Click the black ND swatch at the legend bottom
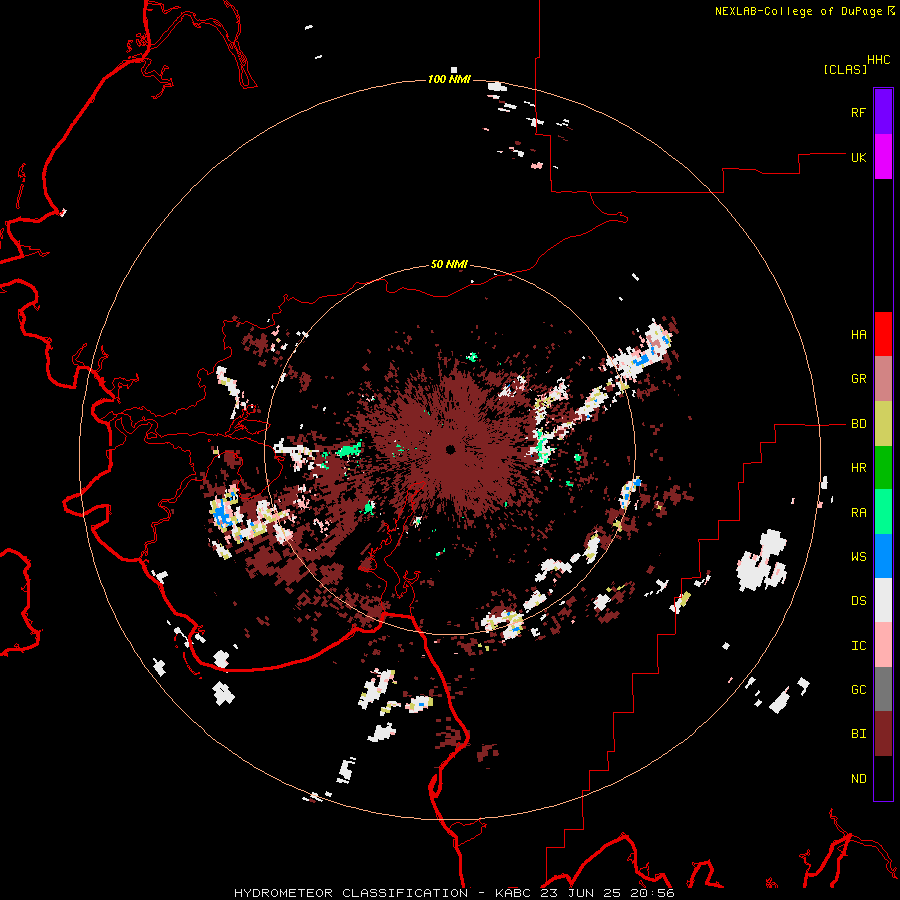 point(883,778)
